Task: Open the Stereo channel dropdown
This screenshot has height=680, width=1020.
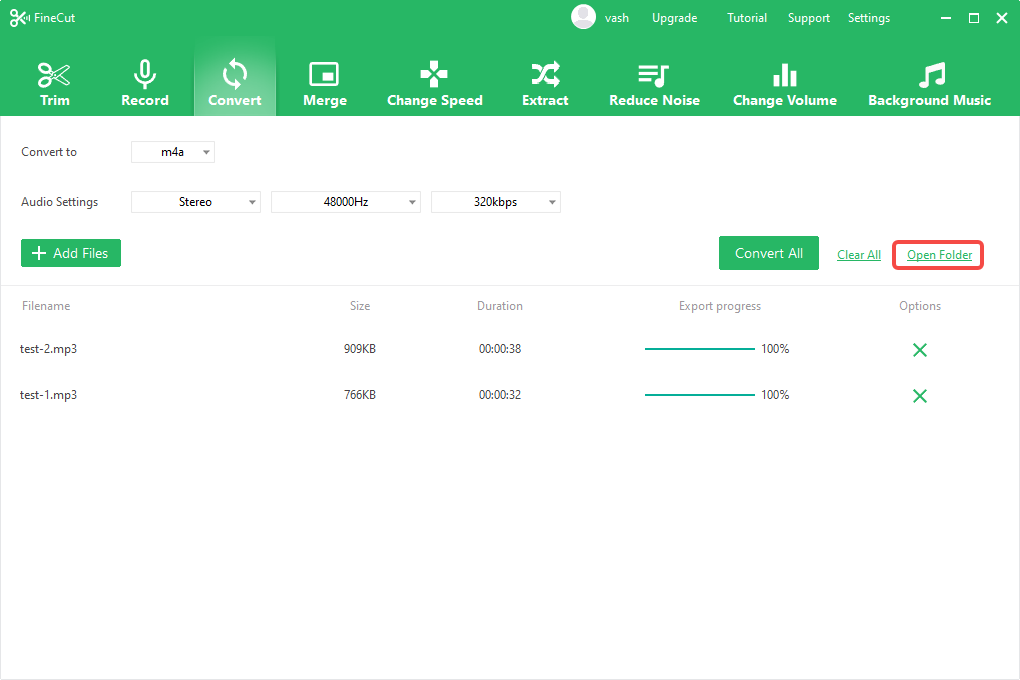Action: pyautogui.click(x=196, y=202)
